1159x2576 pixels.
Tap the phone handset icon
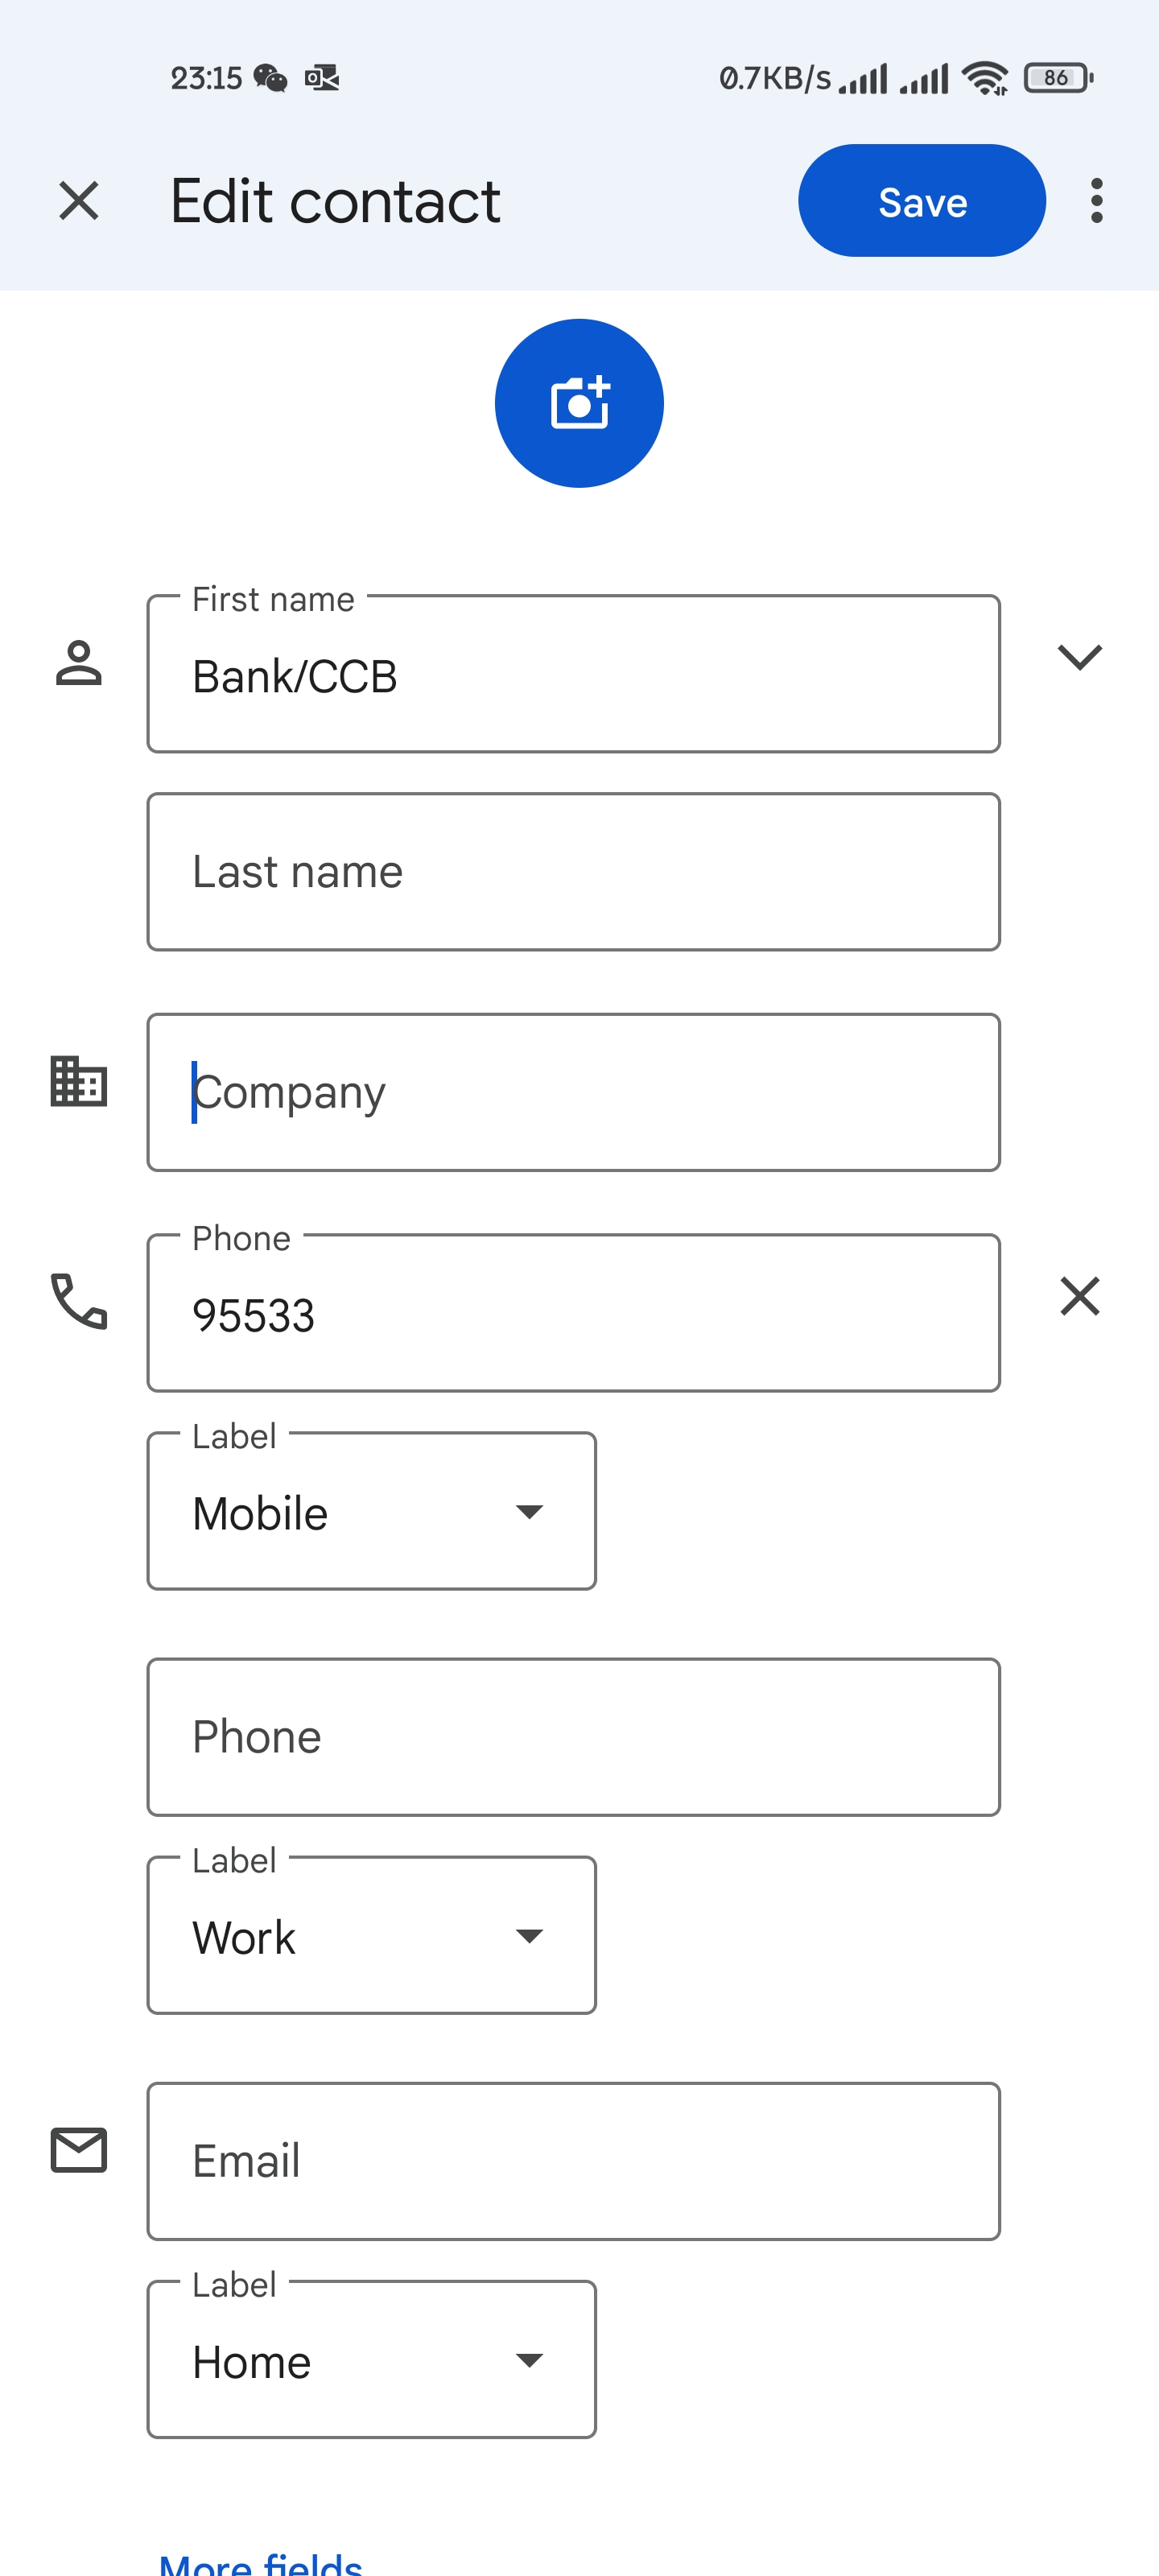(x=79, y=1300)
